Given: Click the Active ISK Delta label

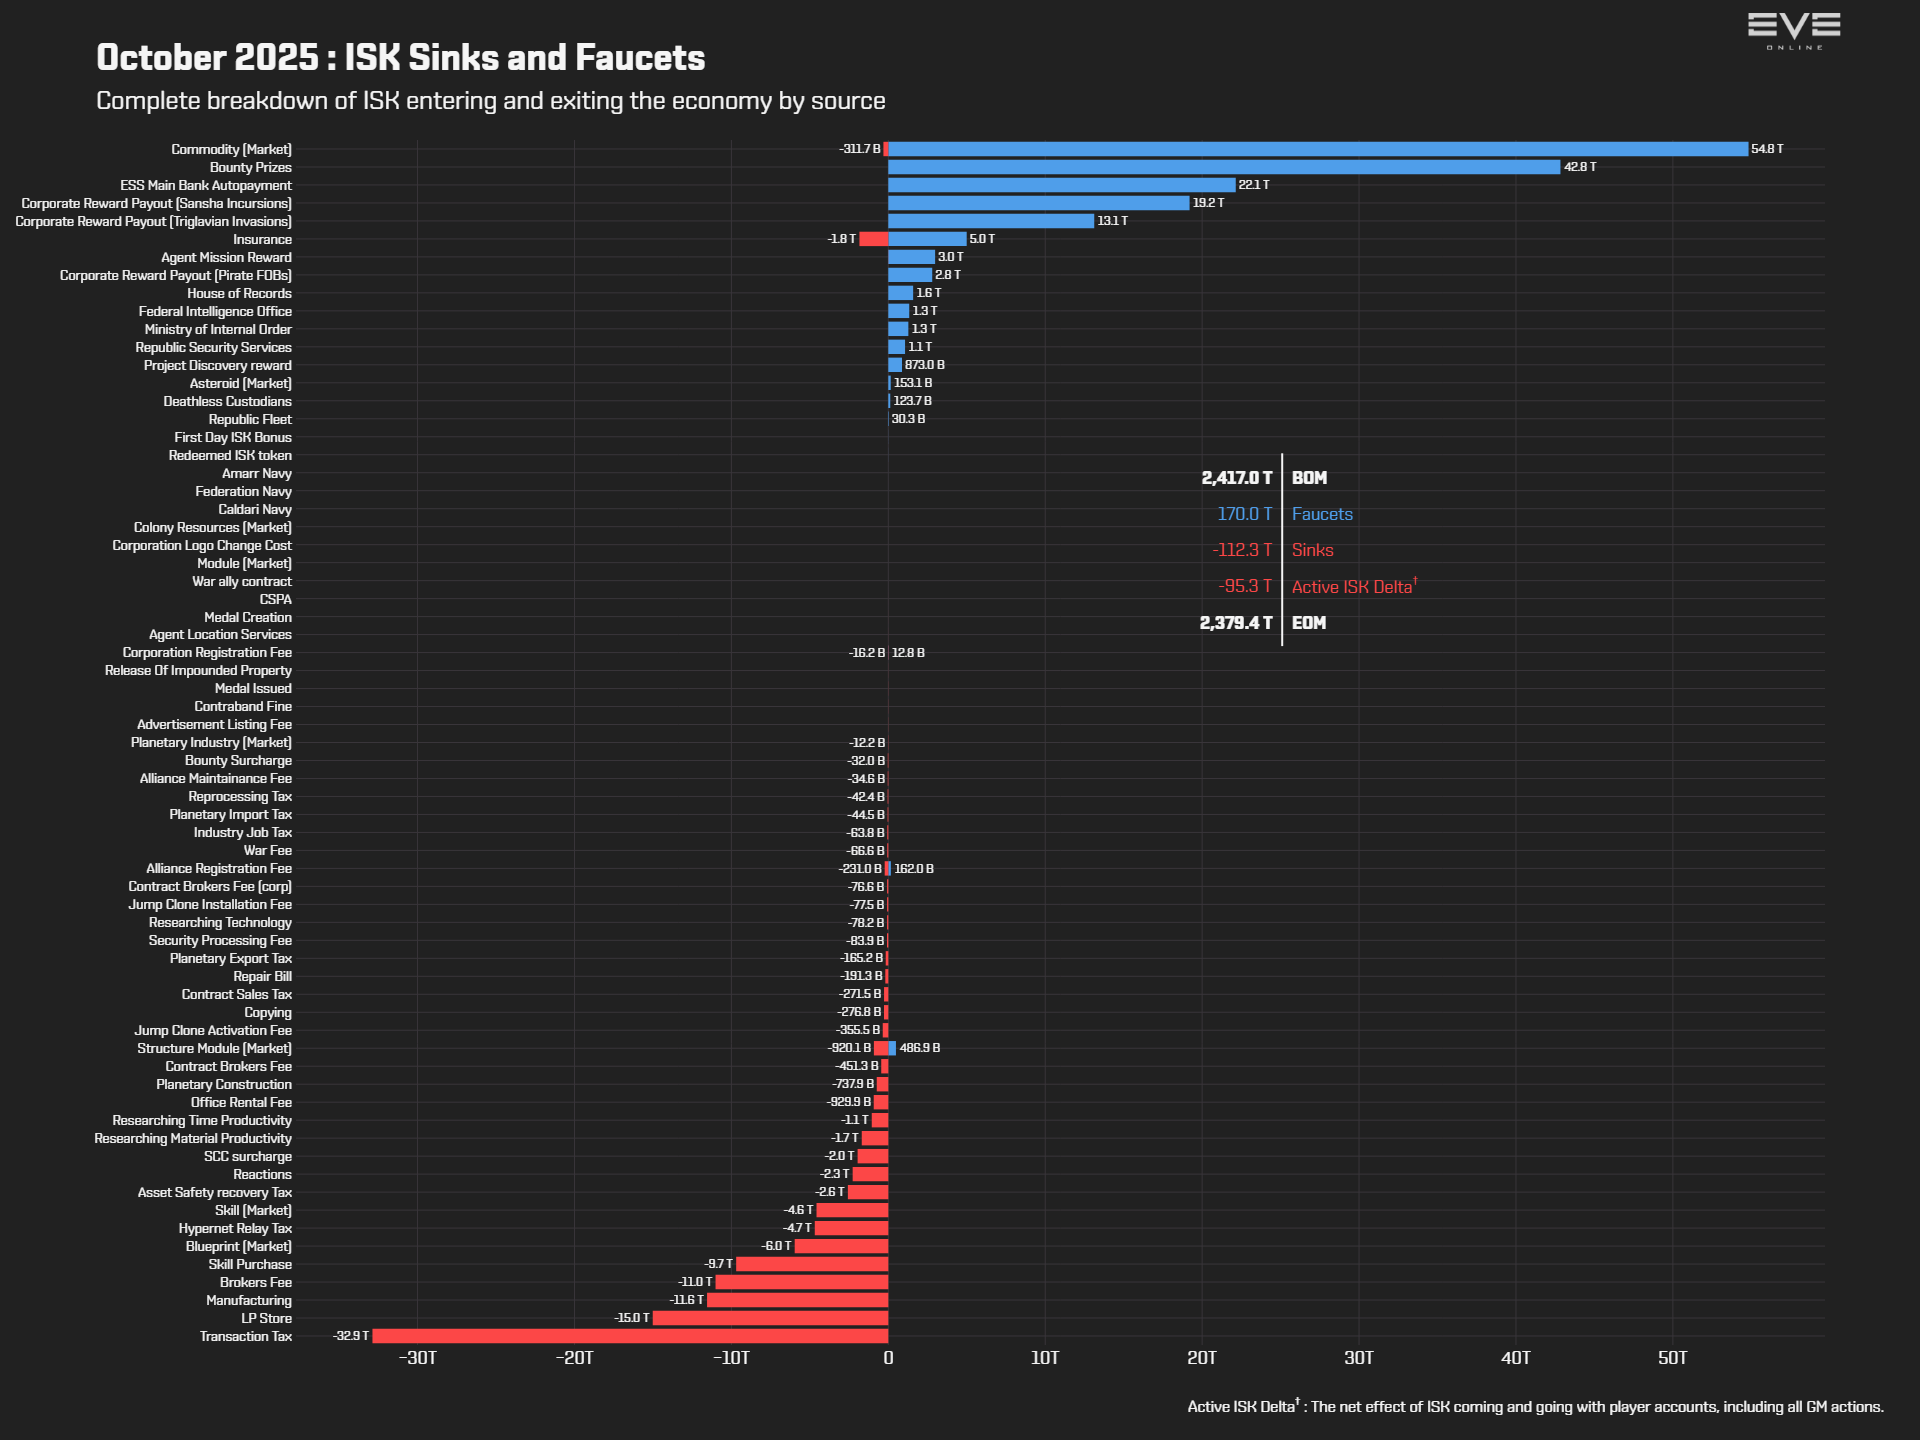Looking at the screenshot, I should click(x=1354, y=586).
